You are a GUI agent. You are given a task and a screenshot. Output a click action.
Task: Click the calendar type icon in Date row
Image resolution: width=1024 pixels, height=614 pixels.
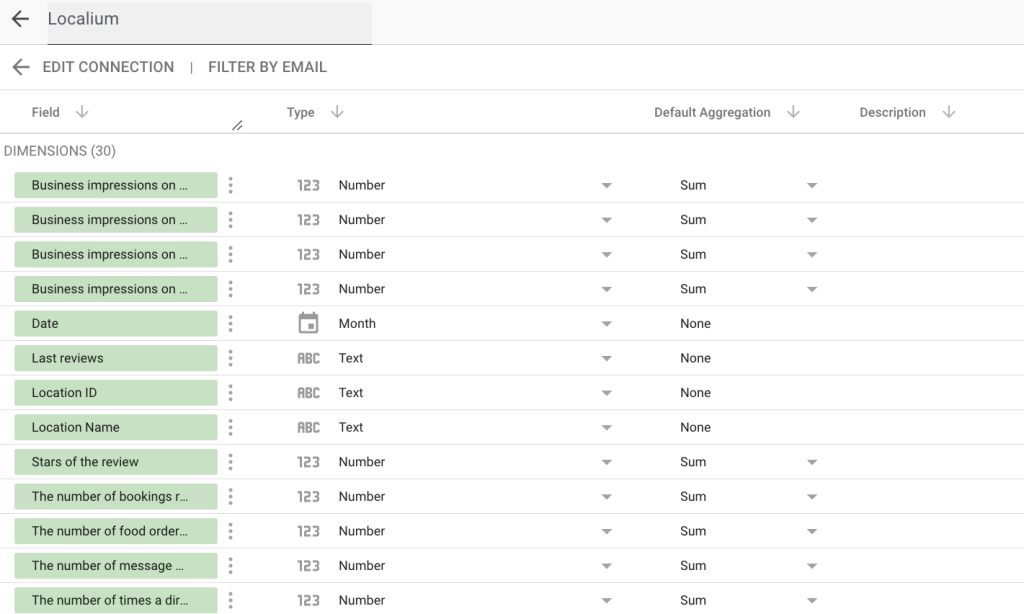pos(308,323)
